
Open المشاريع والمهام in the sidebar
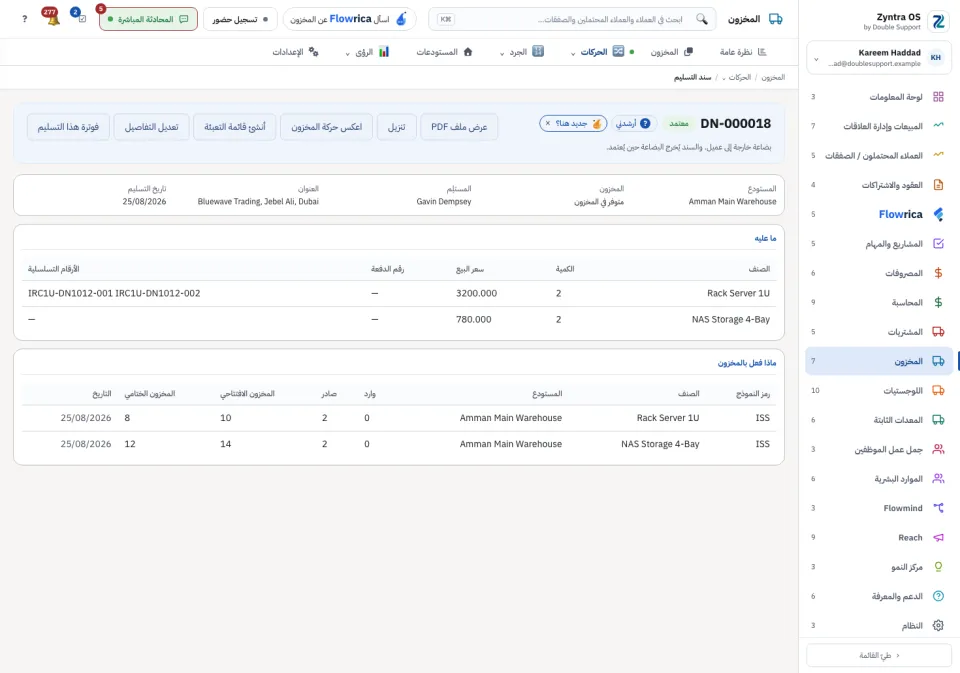coord(879,244)
